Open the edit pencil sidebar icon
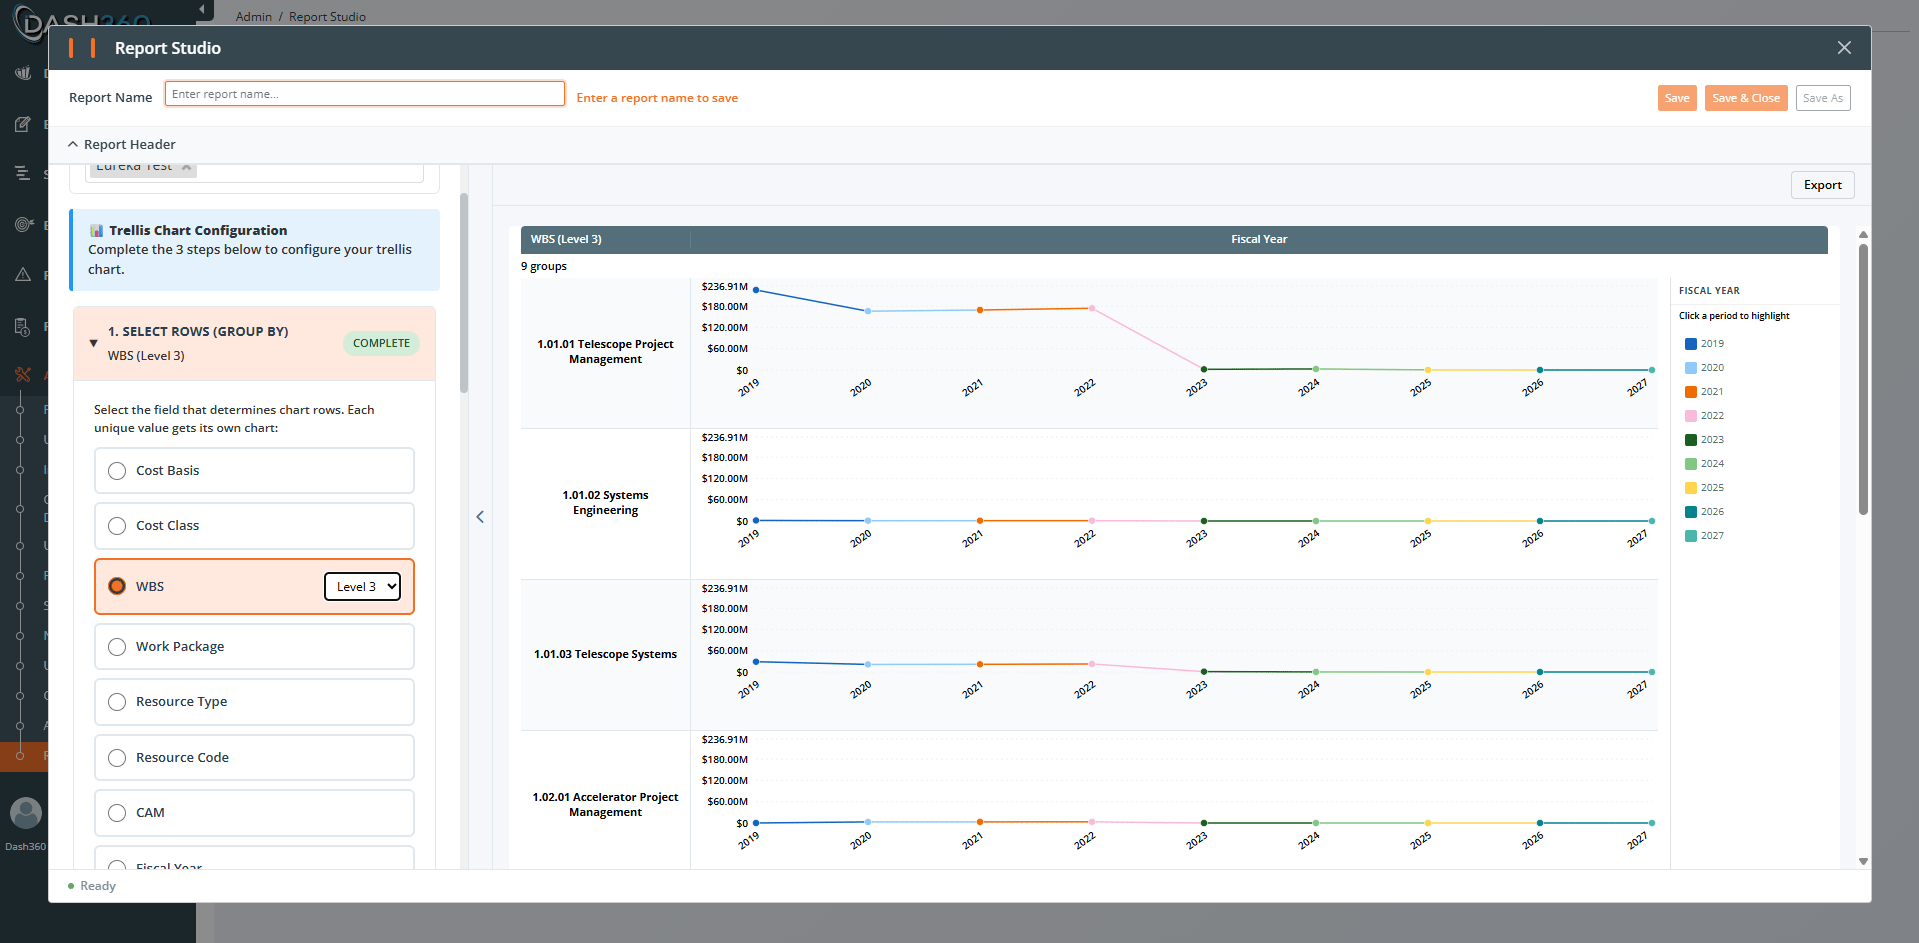The image size is (1919, 943). [23, 124]
